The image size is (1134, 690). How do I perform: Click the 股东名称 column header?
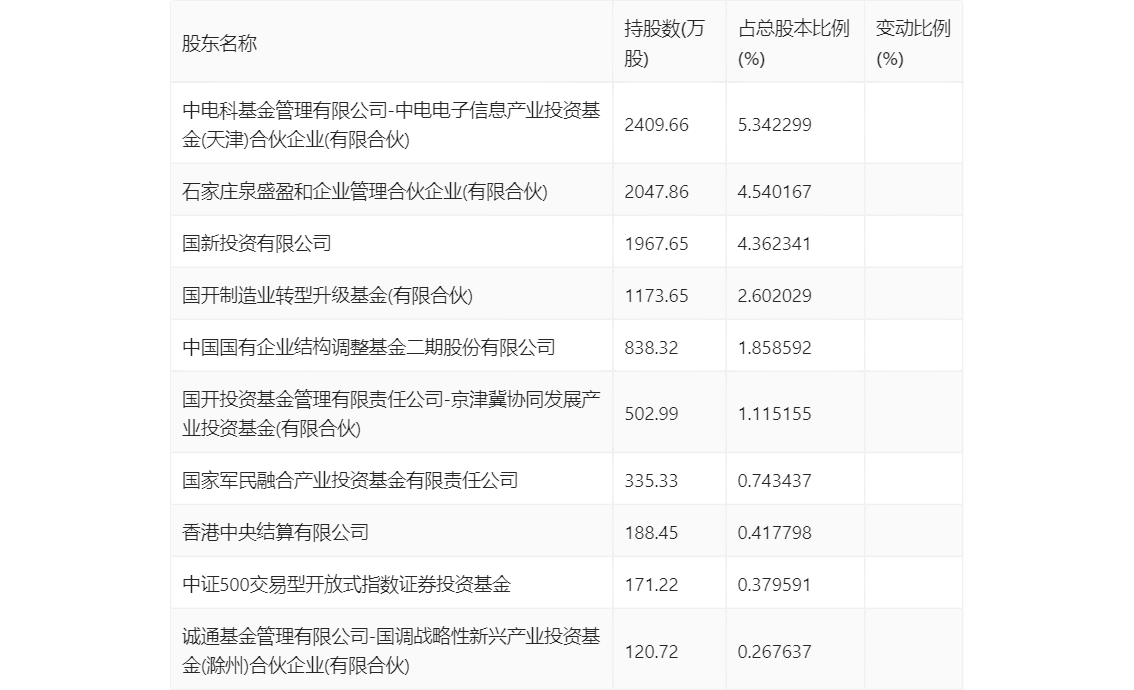[219, 43]
